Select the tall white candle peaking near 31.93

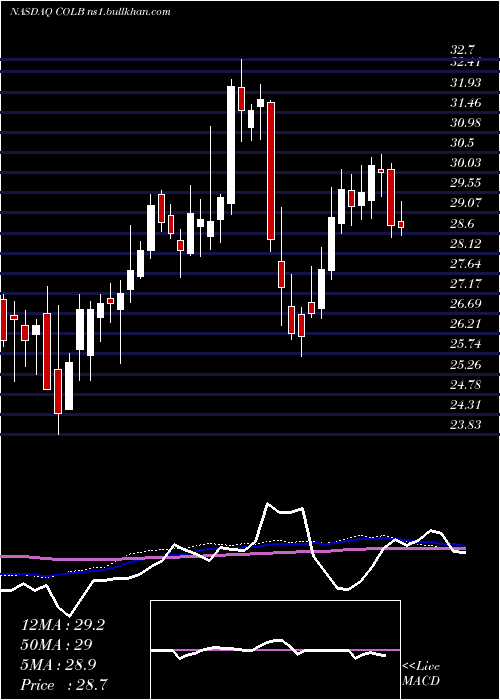click(x=231, y=145)
